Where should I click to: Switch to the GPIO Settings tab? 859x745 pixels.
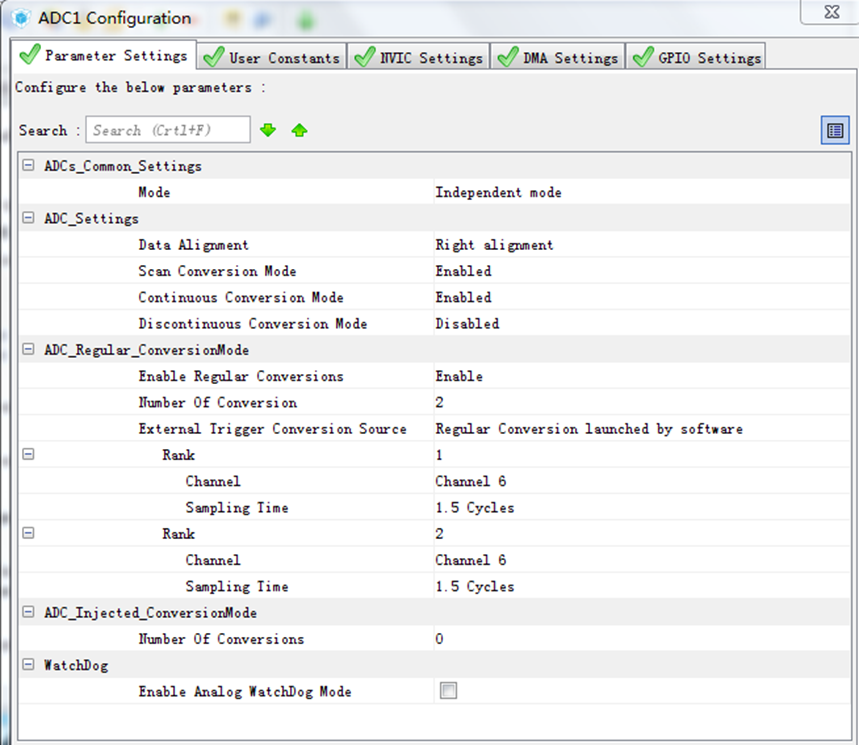coord(697,58)
